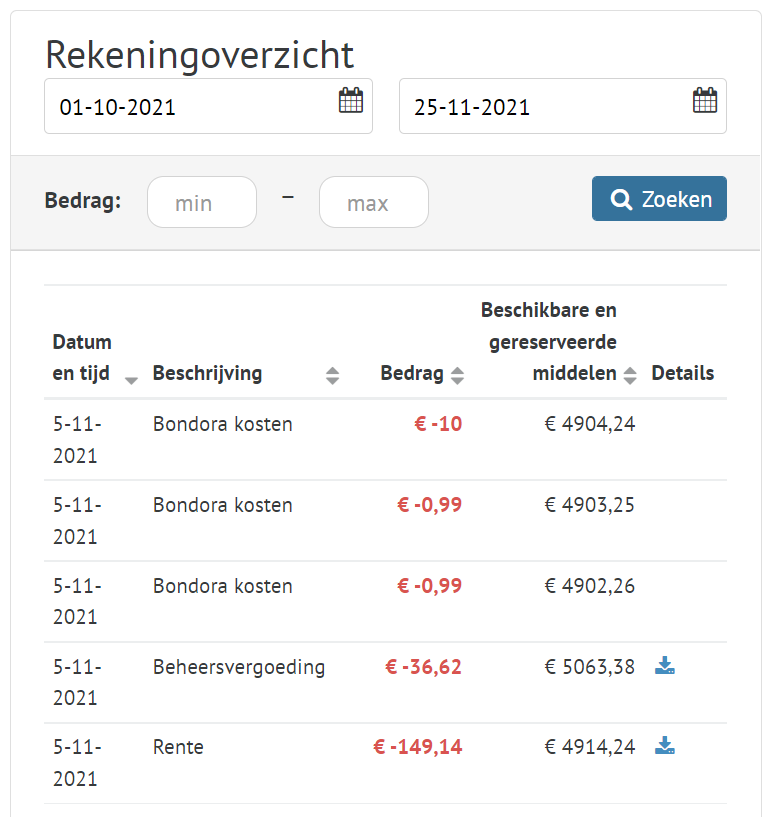Download details for the Rente transaction
This screenshot has height=817, width=770.
(x=665, y=745)
